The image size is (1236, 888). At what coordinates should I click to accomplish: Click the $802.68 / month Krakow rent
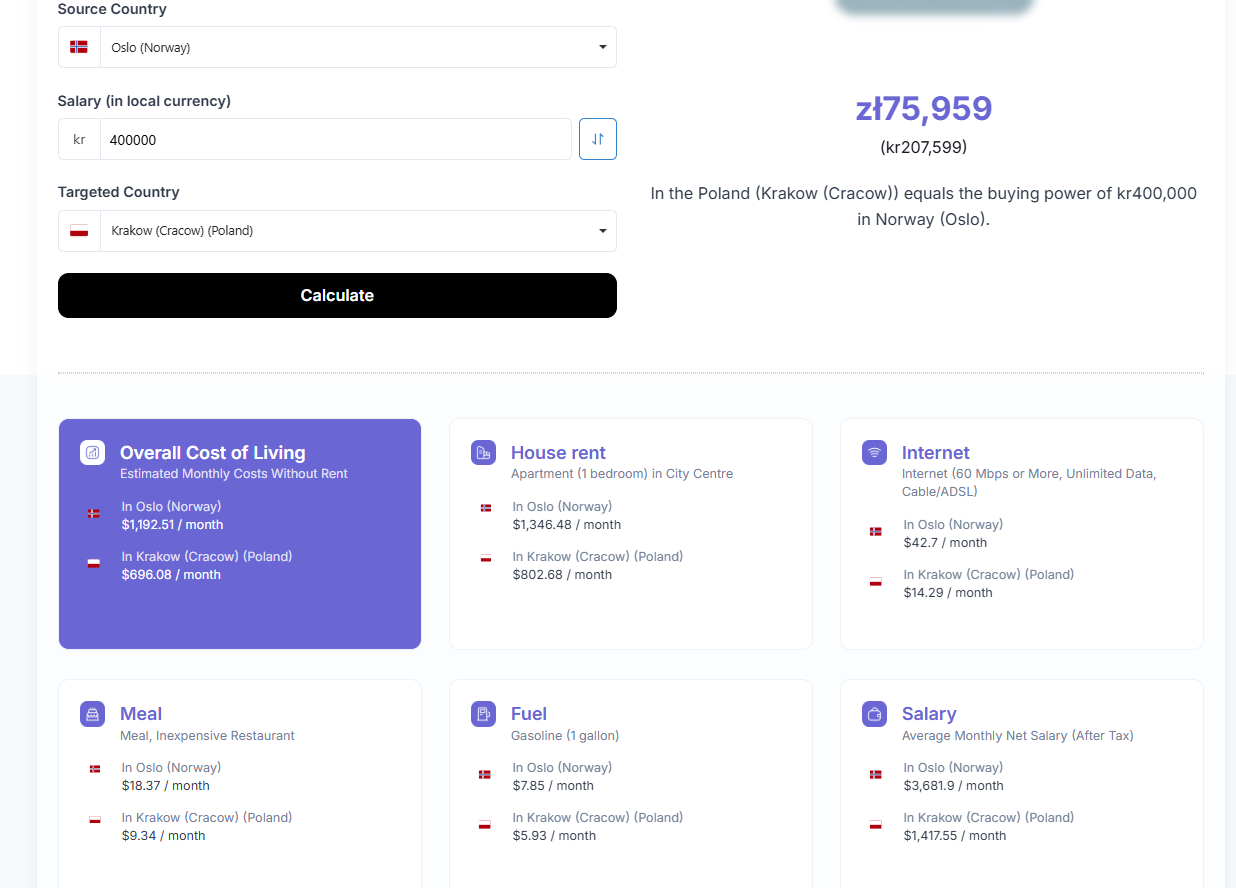point(562,575)
